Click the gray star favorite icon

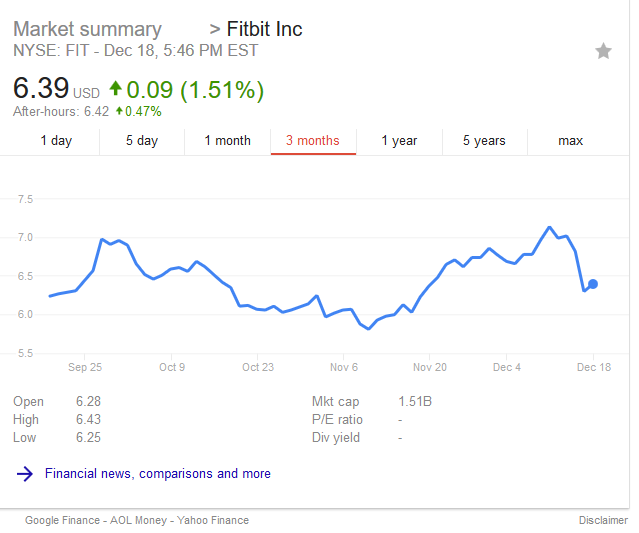click(x=603, y=51)
